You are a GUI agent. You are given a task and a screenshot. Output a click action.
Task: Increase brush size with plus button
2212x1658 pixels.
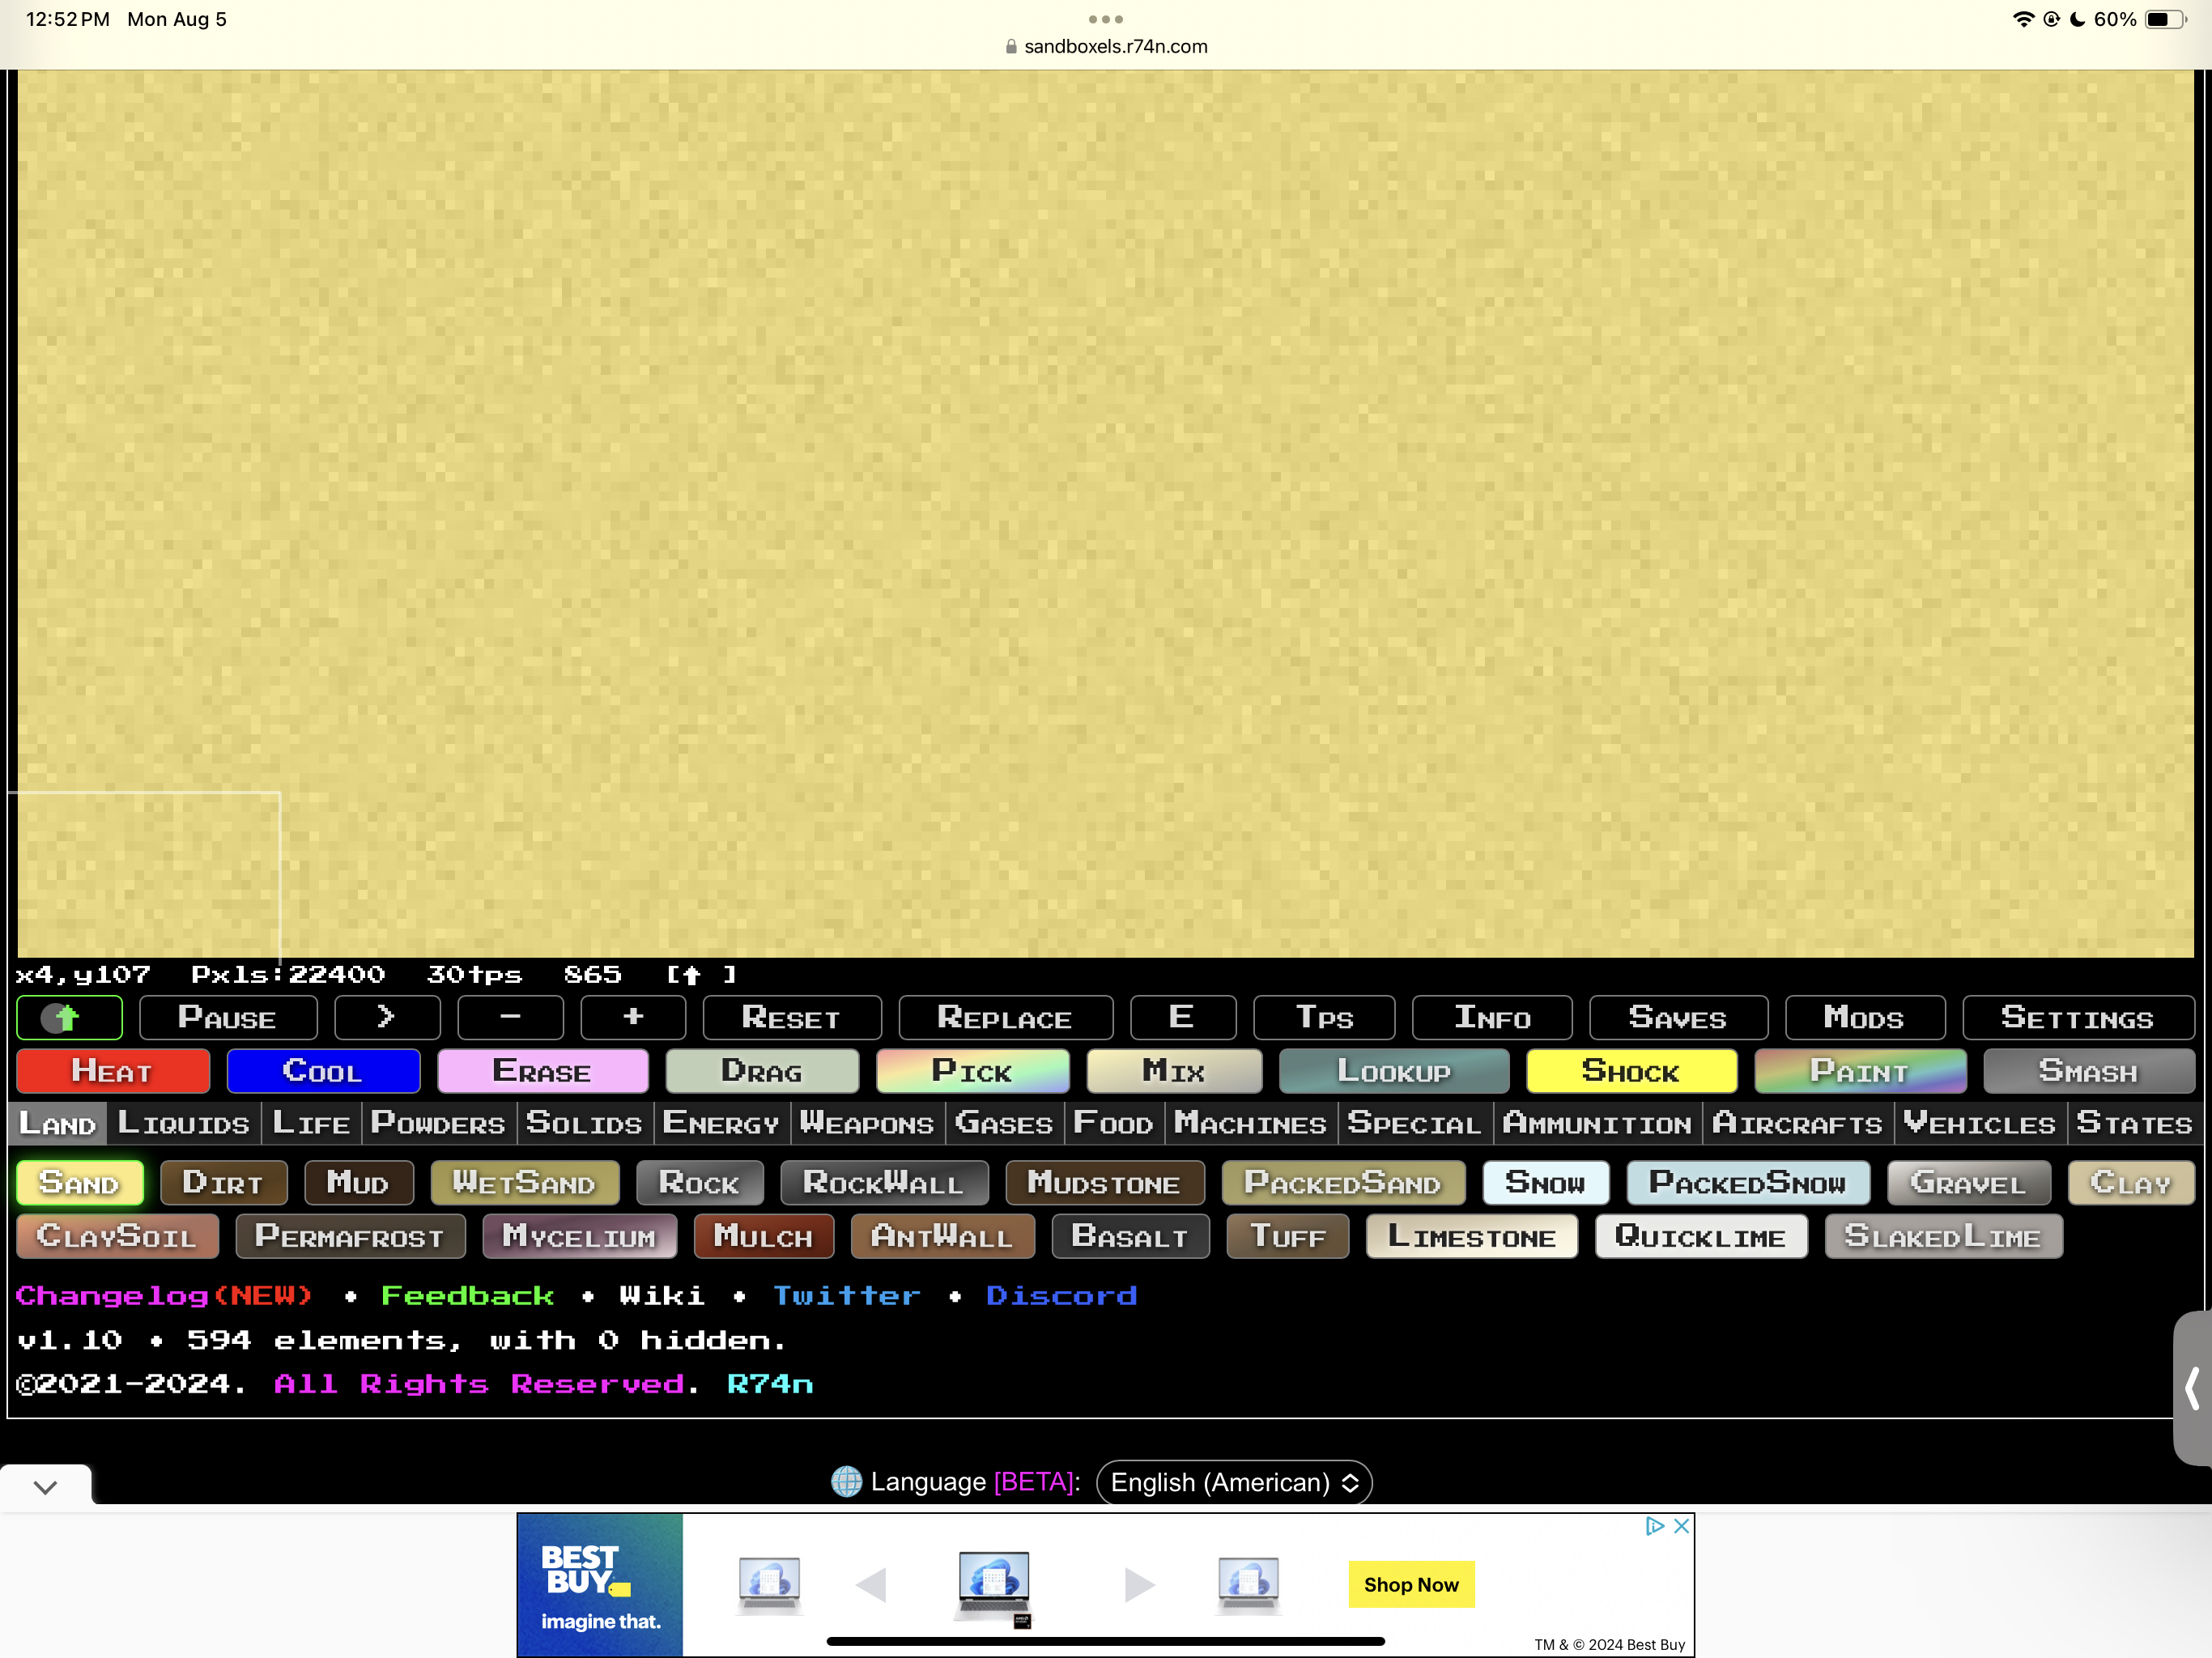tap(633, 1018)
